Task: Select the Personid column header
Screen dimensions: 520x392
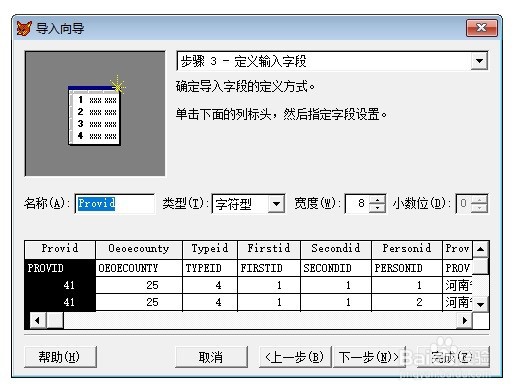Action: click(407, 250)
